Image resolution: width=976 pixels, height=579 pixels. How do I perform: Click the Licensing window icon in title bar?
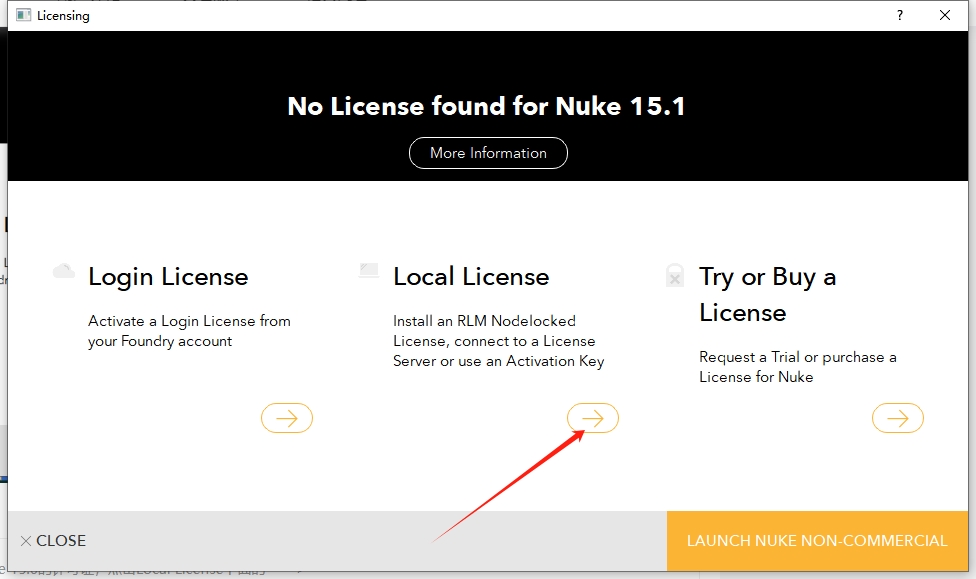(24, 15)
